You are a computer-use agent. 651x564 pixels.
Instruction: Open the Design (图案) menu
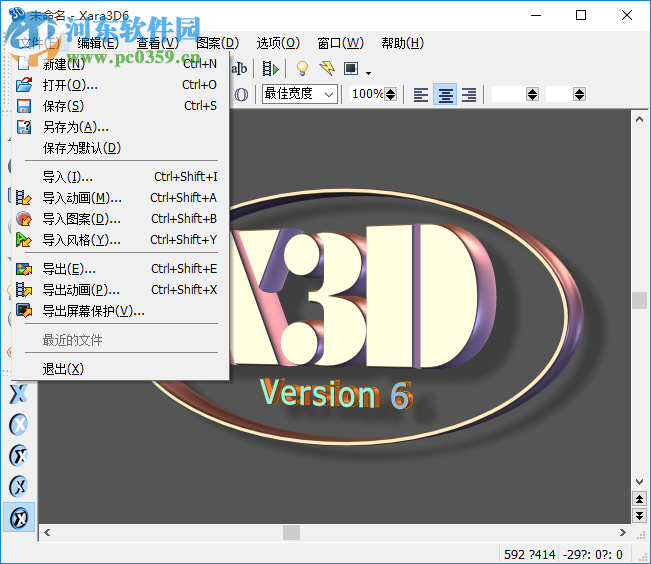coord(217,43)
